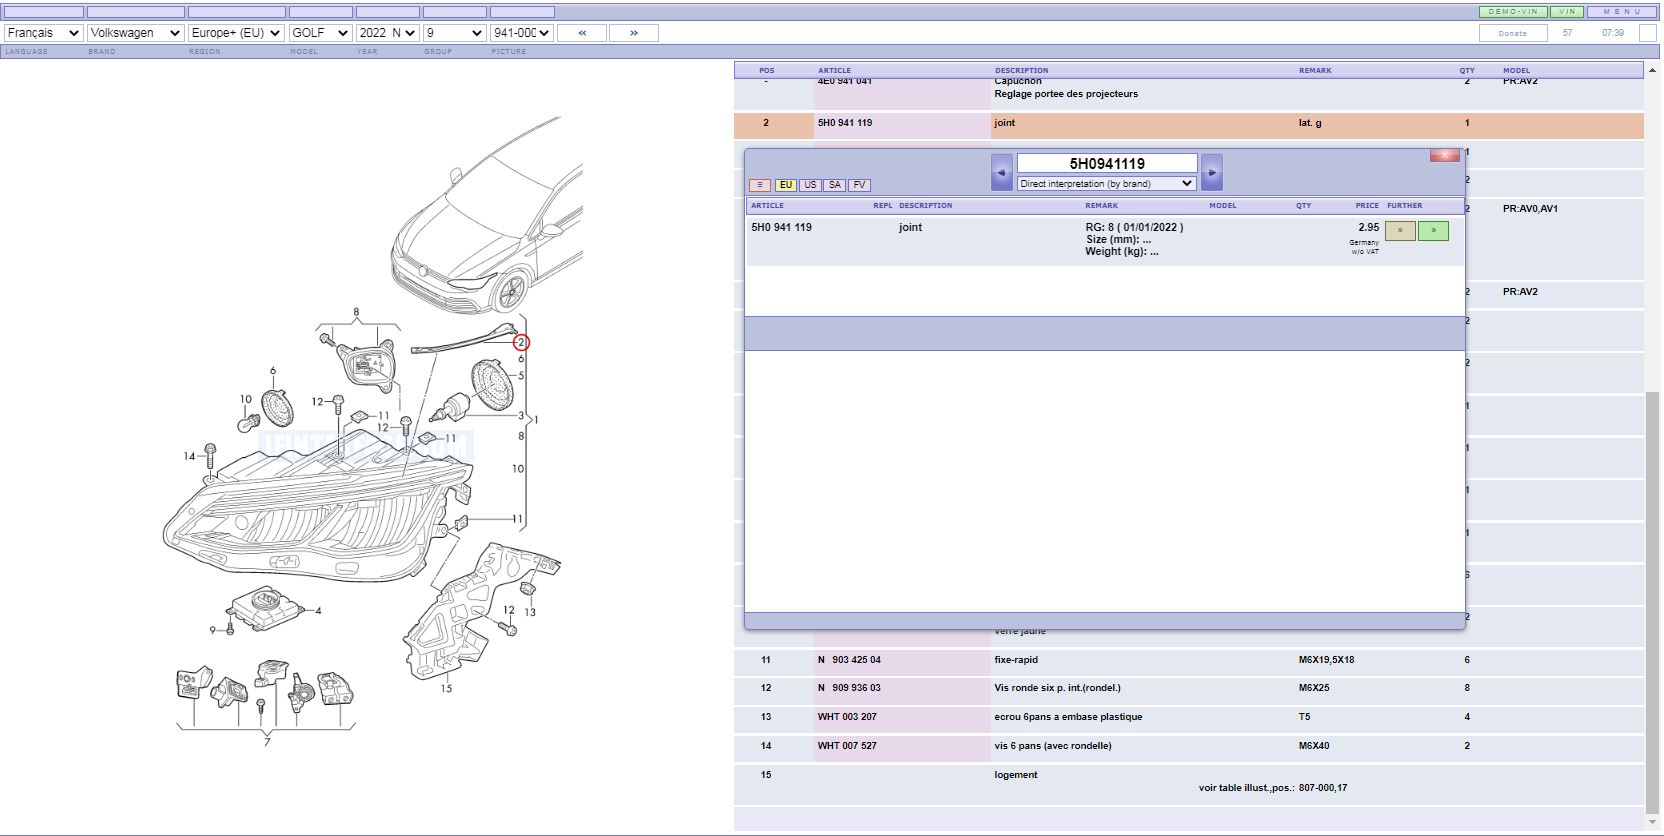Screen dimensions: 1664x836
Task: Open the Brand dropdown showing Volkswagen
Action: coord(135,33)
